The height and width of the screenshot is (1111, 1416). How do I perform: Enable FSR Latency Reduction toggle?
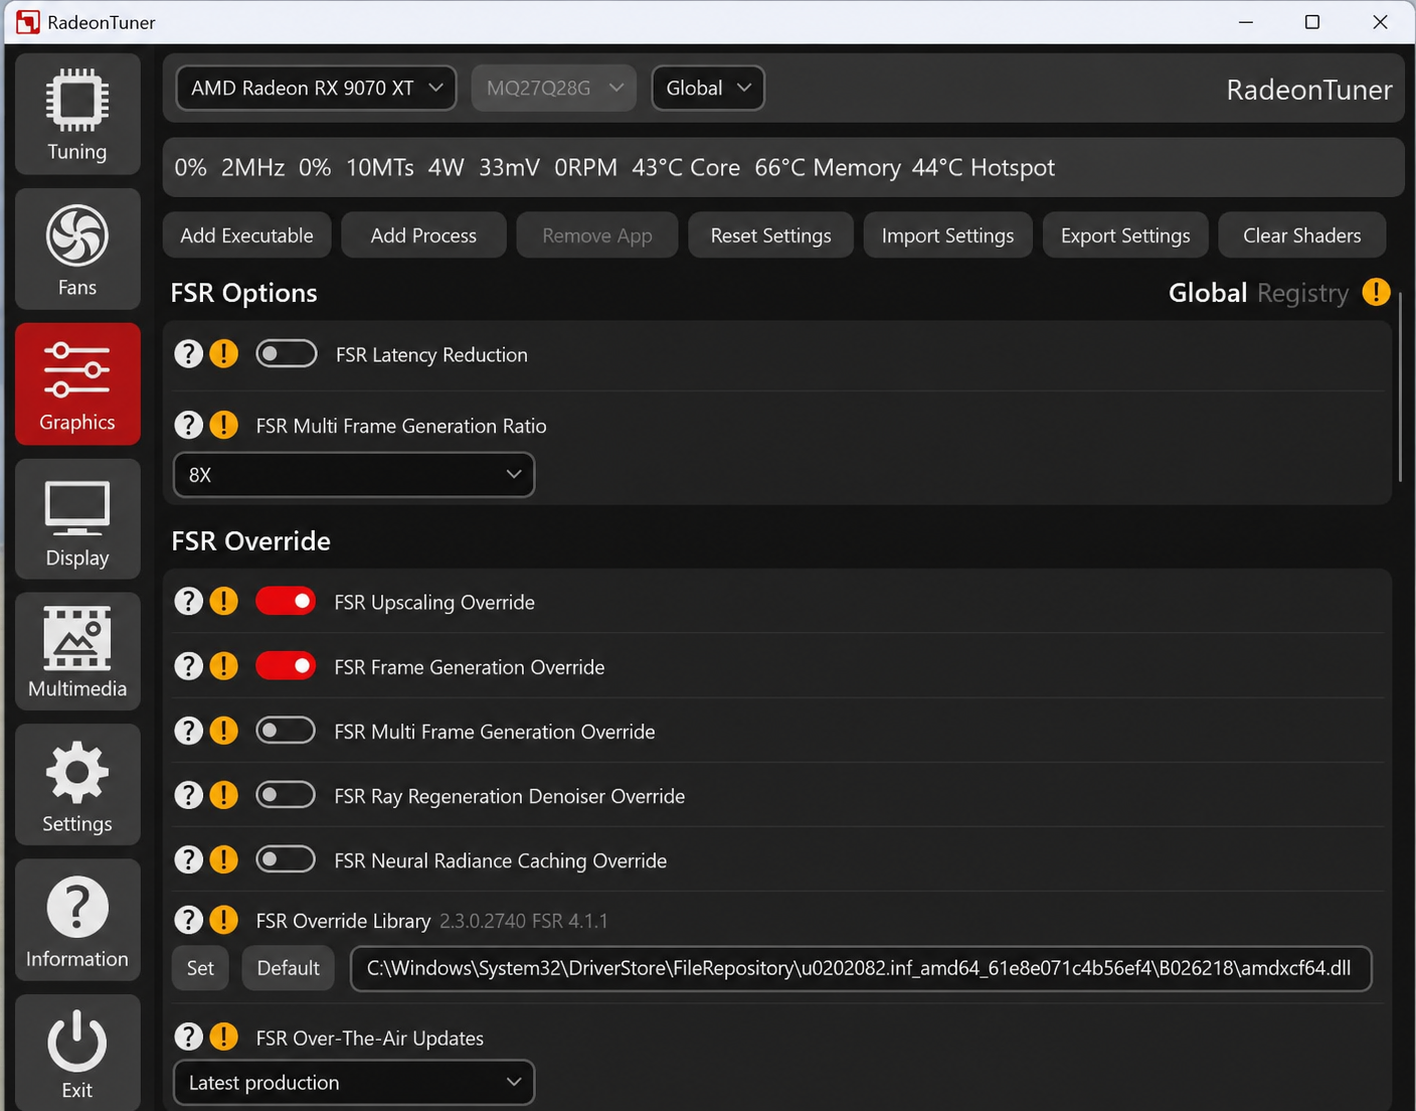point(286,354)
